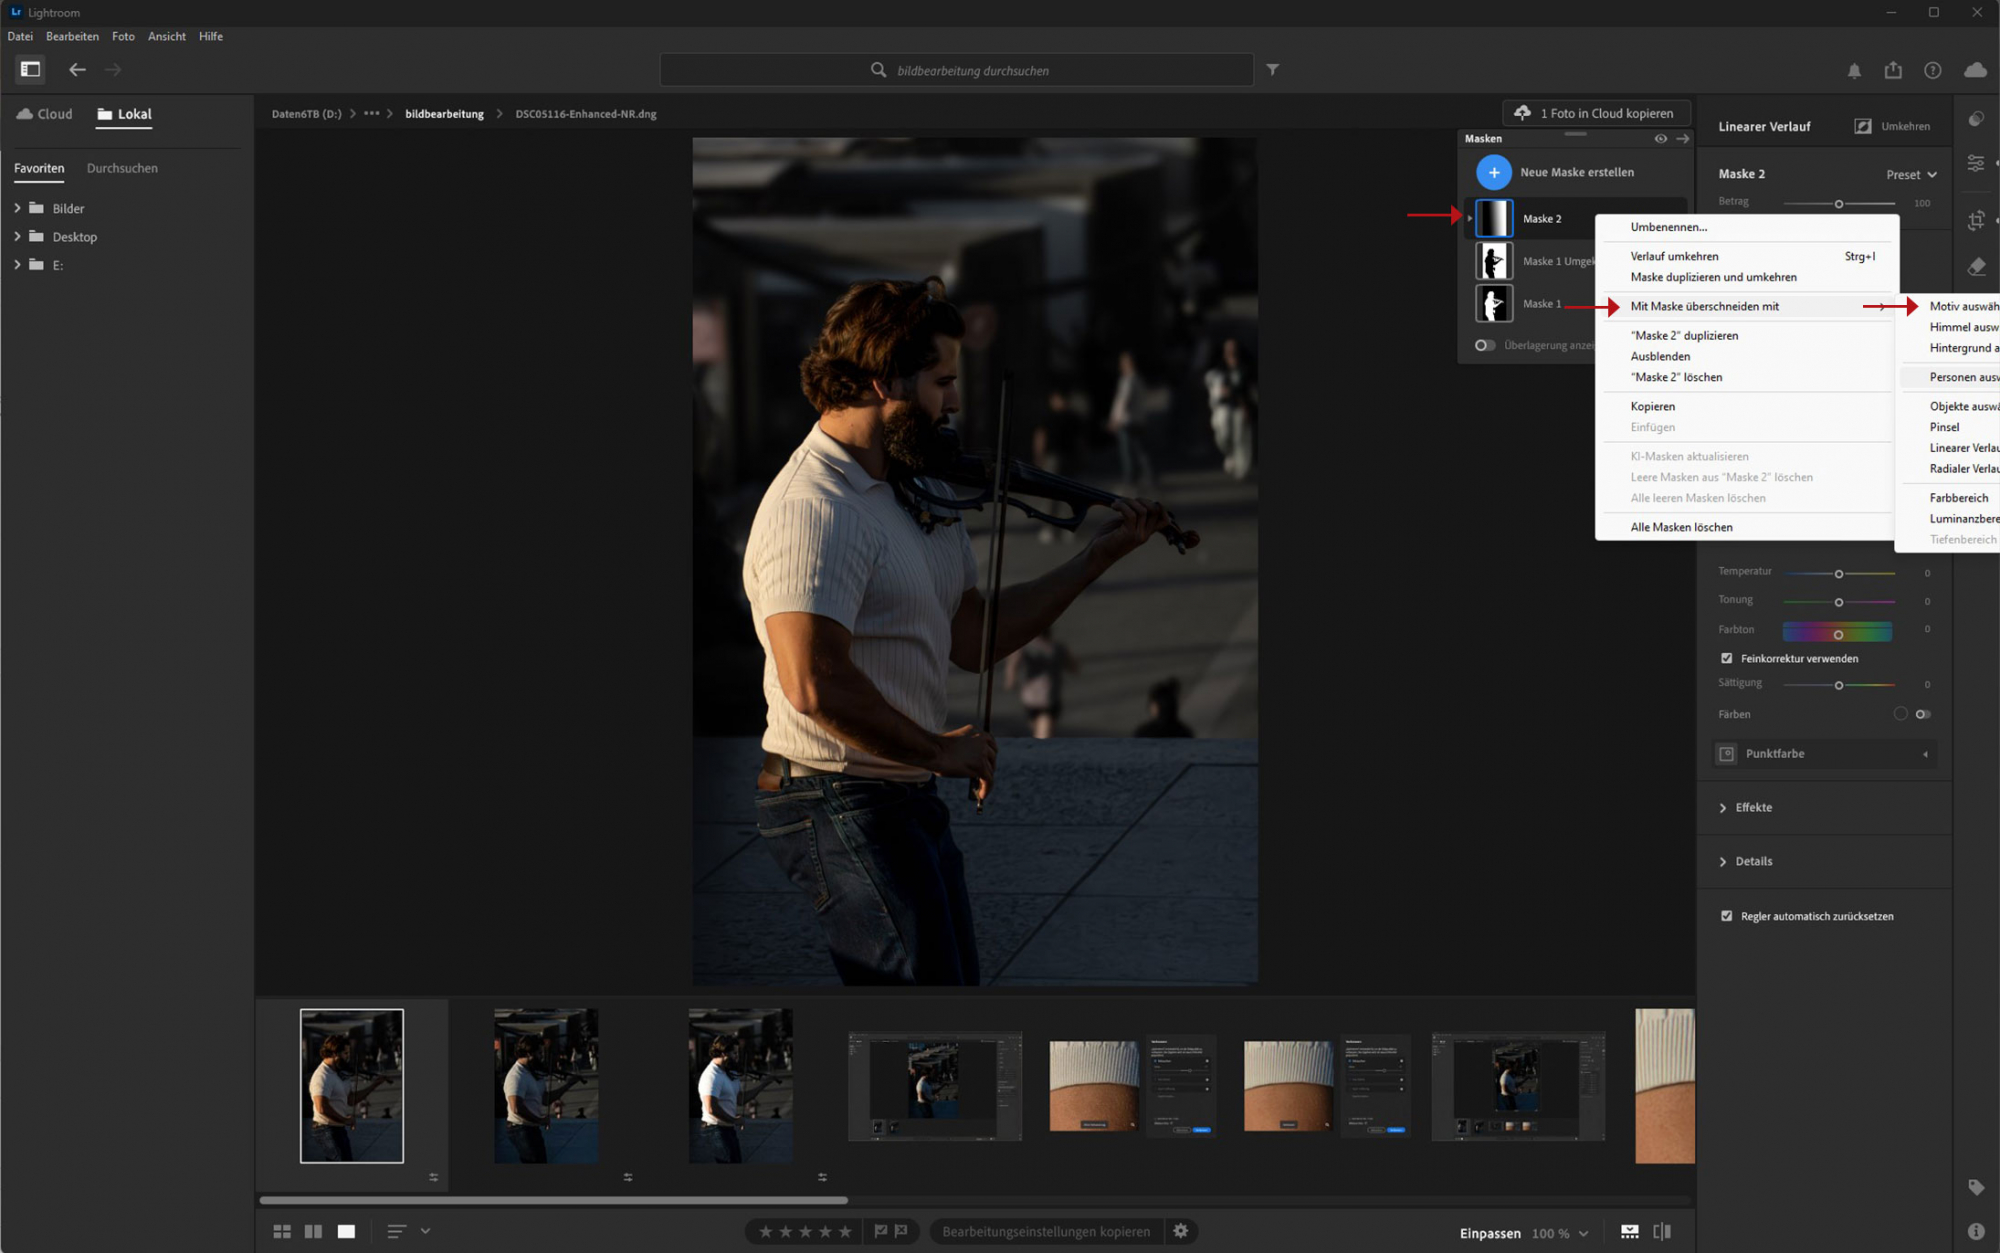2000x1253 pixels.
Task: Click the Farbton hue slider
Action: coord(1837,631)
